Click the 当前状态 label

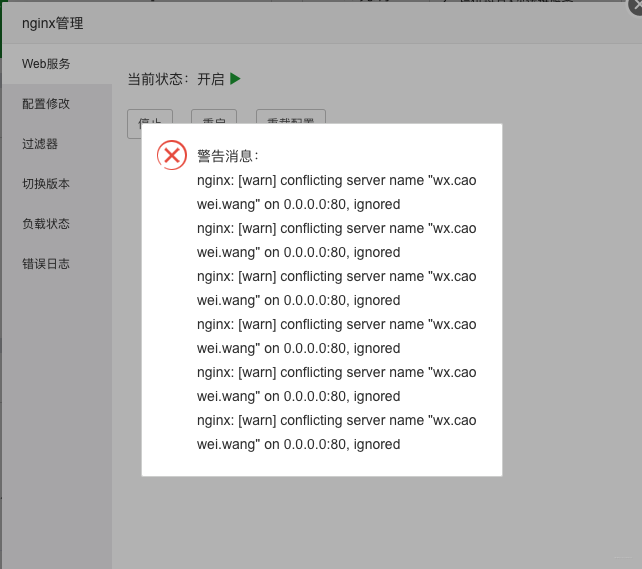point(158,79)
